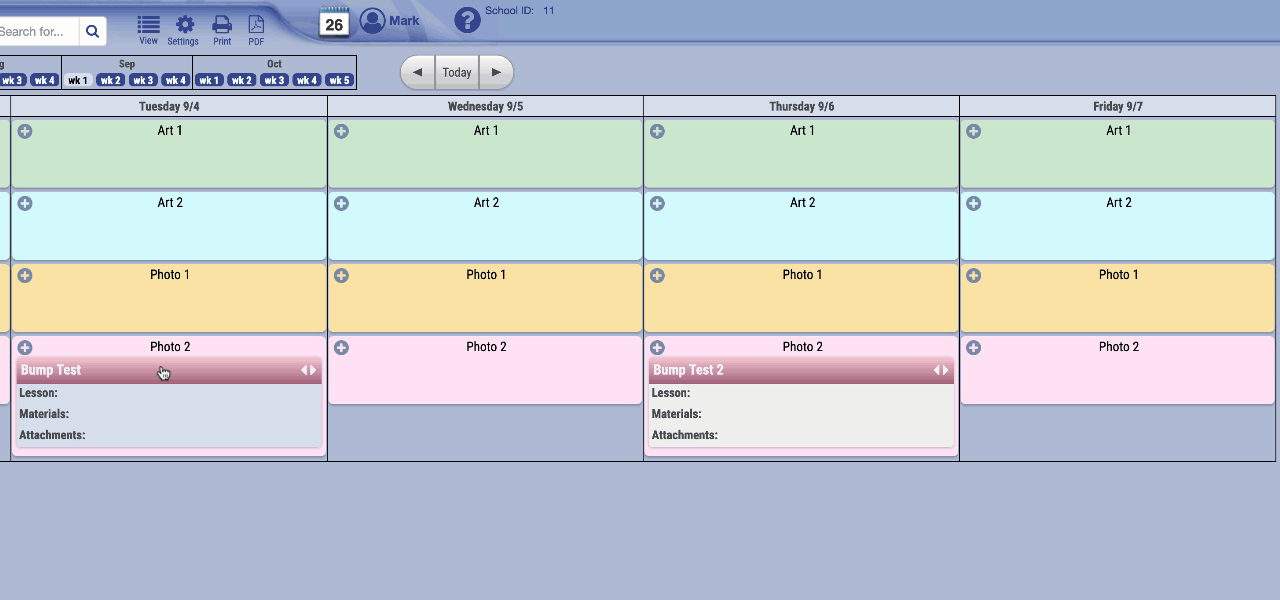Select Oct wk 5 tab
The width and height of the screenshot is (1280, 600).
339,80
